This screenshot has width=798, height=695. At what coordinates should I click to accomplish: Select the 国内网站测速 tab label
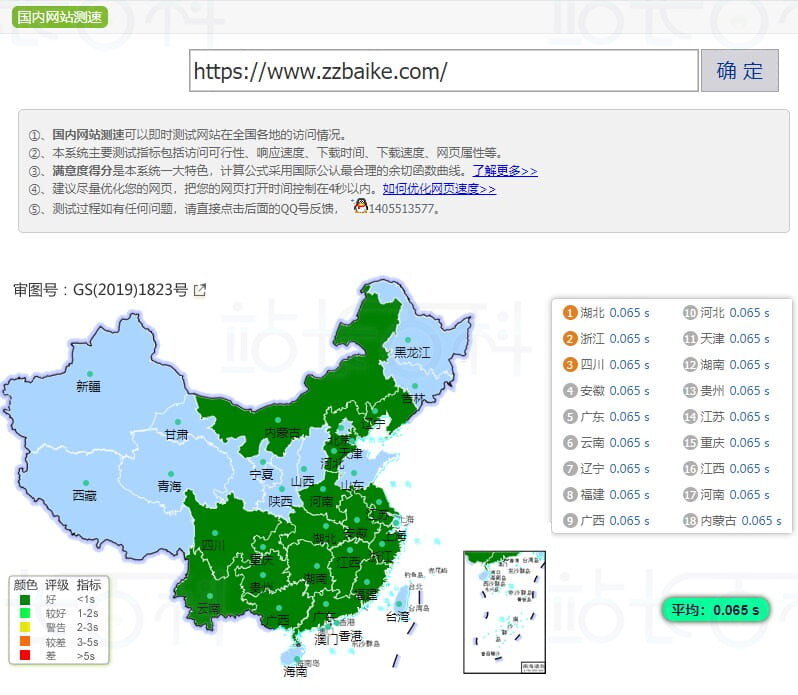[60, 17]
